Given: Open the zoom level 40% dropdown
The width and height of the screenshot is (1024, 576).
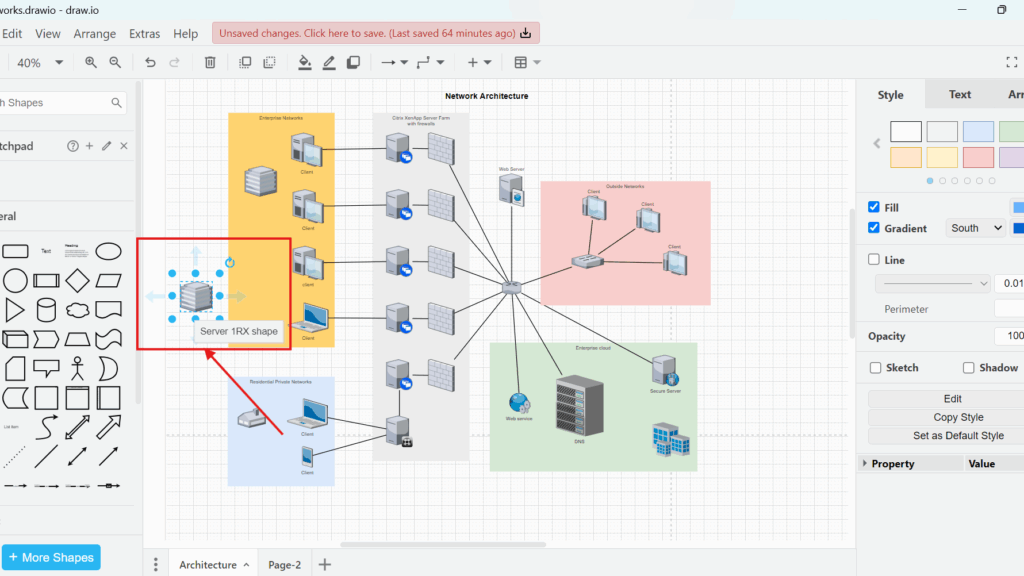Looking at the screenshot, I should point(40,62).
